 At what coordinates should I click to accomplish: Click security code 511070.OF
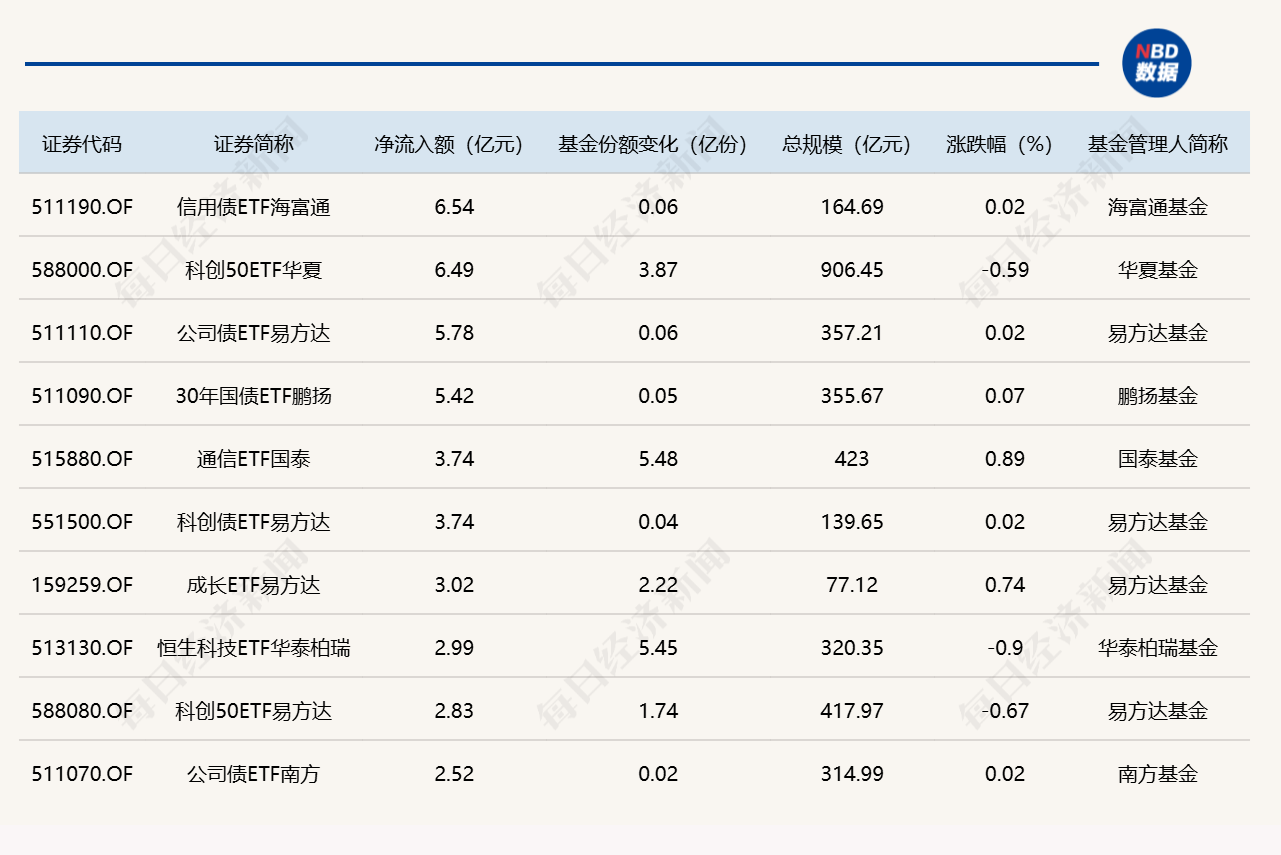tap(82, 774)
